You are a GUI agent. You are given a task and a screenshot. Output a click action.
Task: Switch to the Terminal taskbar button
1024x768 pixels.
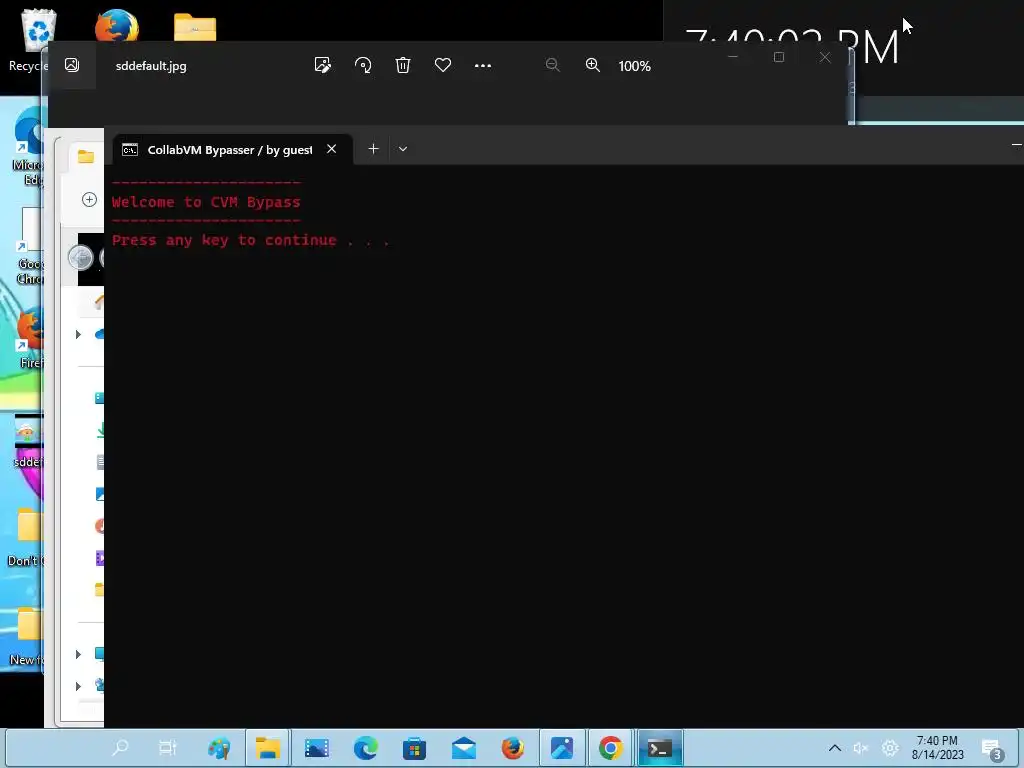(x=660, y=748)
